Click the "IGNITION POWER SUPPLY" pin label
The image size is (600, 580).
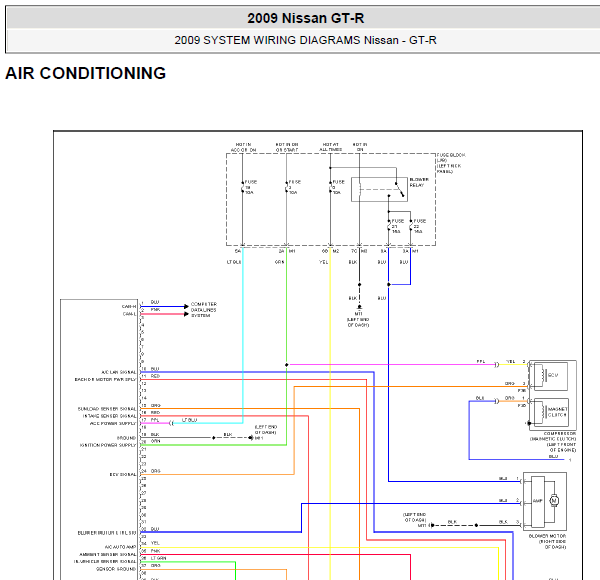coord(108,445)
